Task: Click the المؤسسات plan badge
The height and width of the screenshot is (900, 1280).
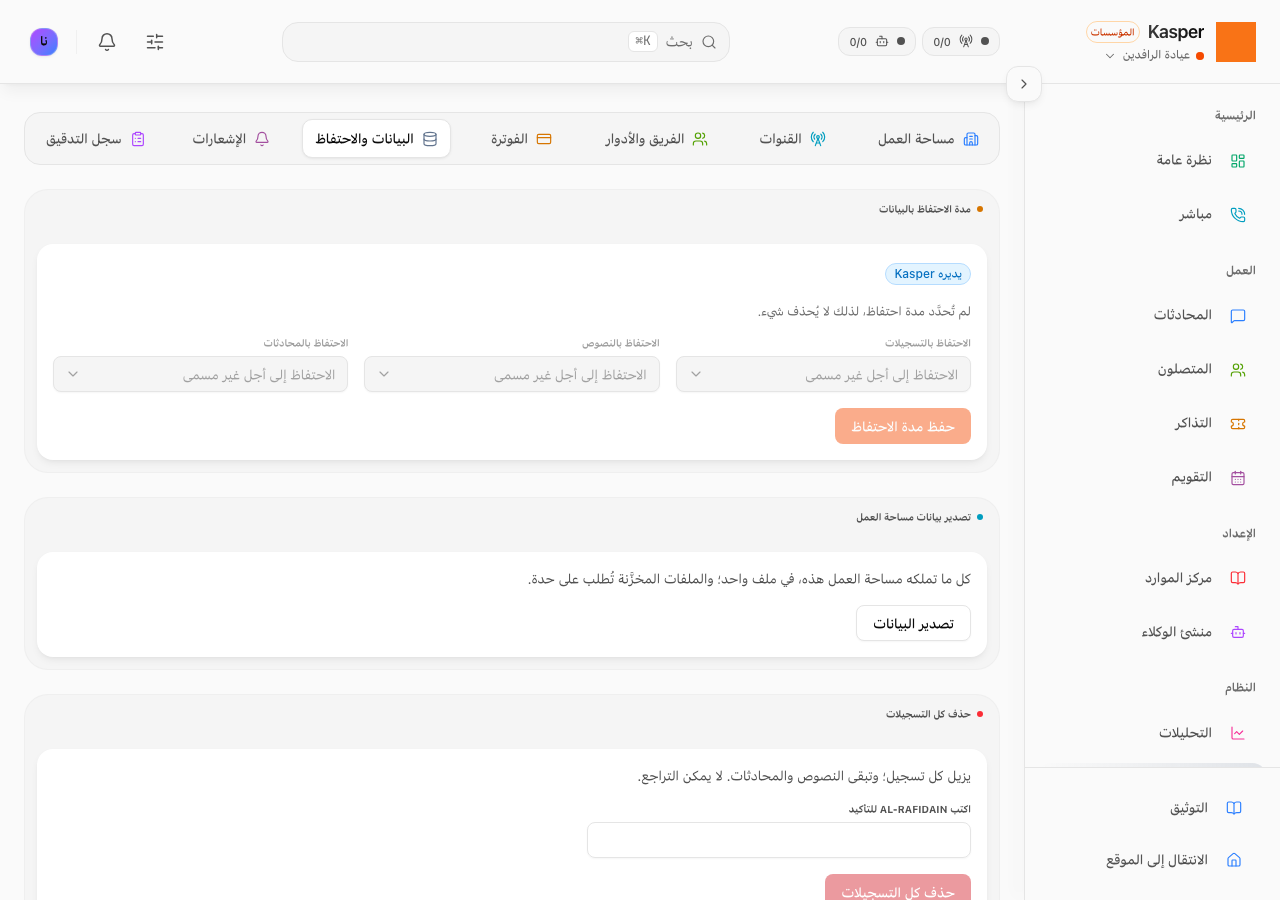Action: click(x=1113, y=32)
